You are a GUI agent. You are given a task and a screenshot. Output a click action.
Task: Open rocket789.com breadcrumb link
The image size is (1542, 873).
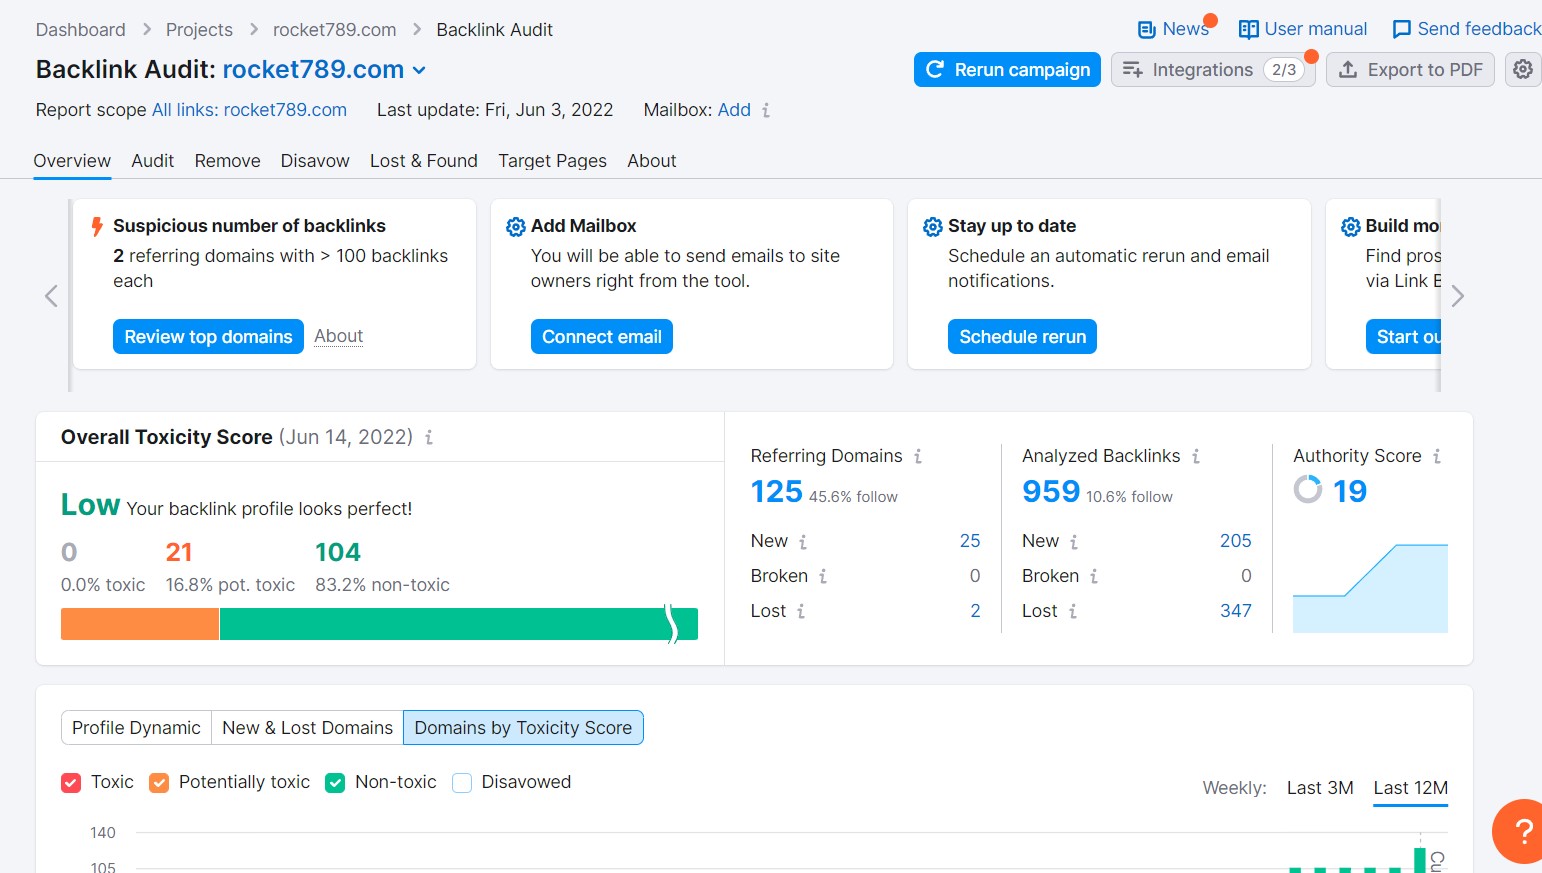(335, 30)
